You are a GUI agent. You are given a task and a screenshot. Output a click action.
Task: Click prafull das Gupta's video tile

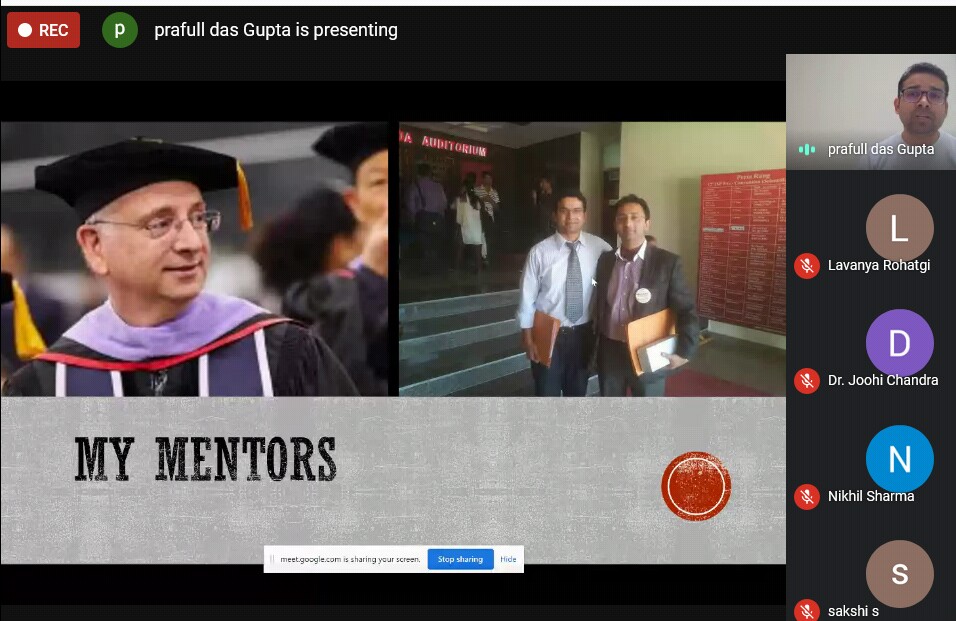[871, 112]
